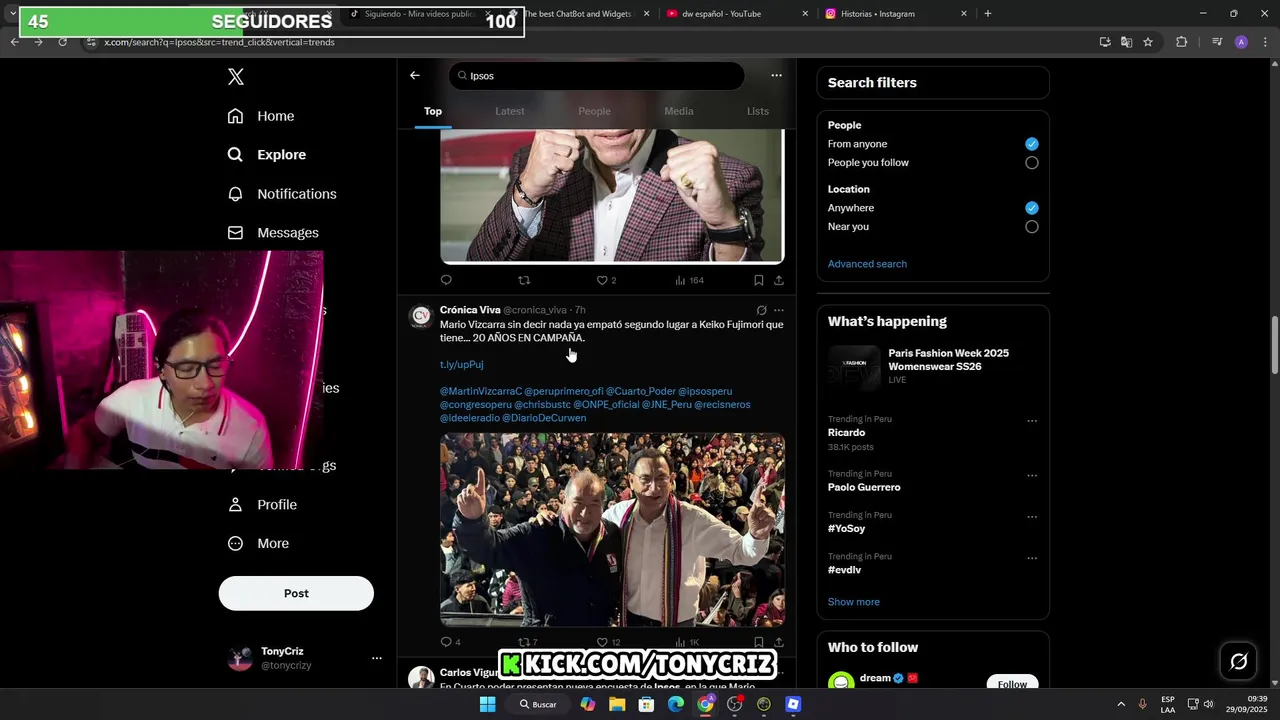This screenshot has height=720, width=1280.
Task: Open the X logo home icon
Action: (x=236, y=77)
